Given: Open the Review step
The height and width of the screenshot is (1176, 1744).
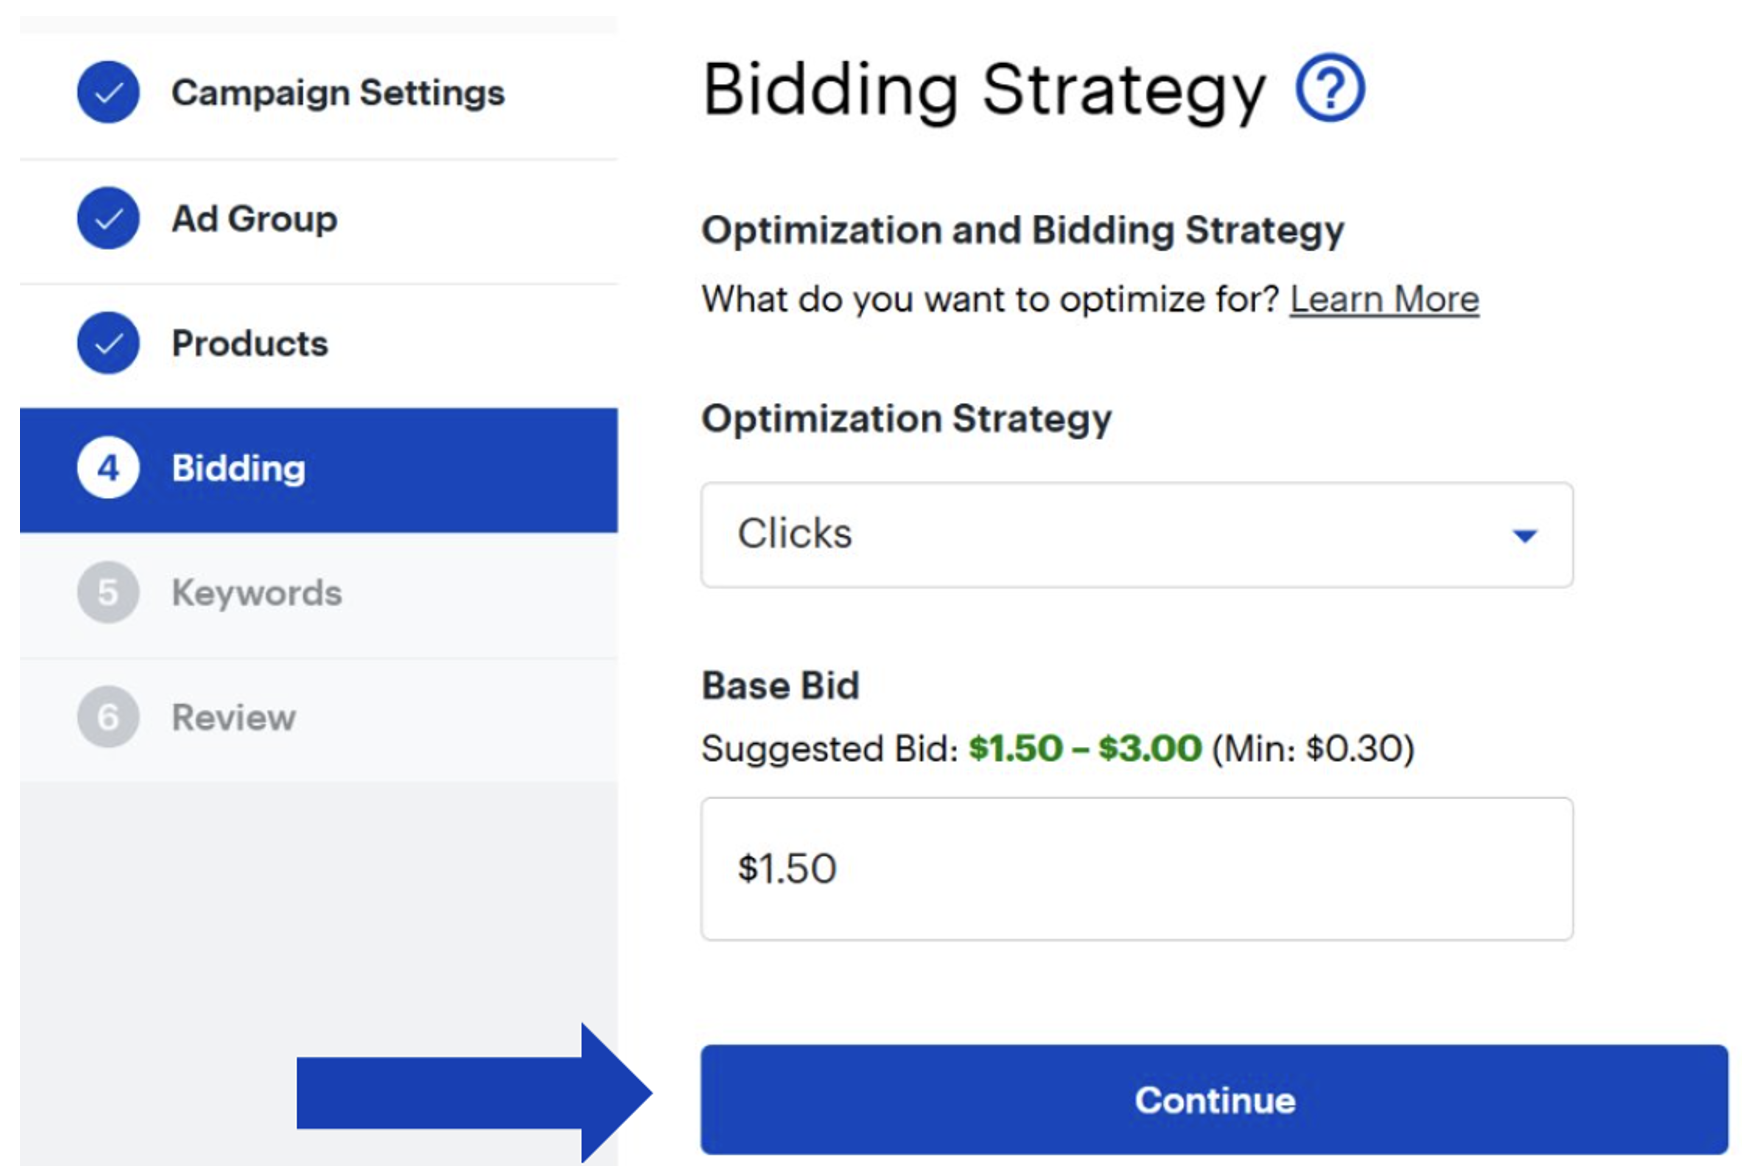Looking at the screenshot, I should pos(233,717).
